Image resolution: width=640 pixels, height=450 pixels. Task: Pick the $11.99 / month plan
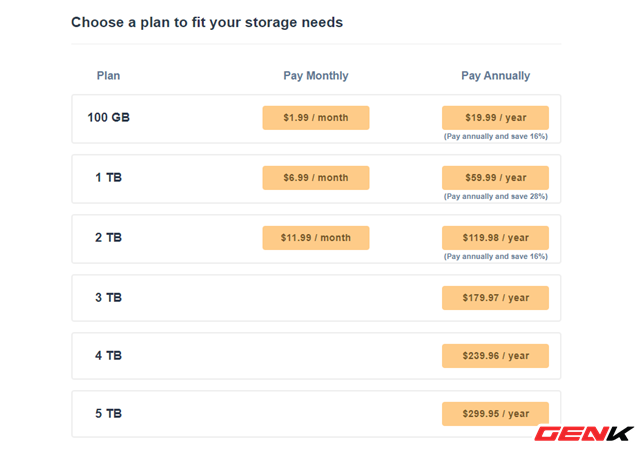[x=315, y=238]
